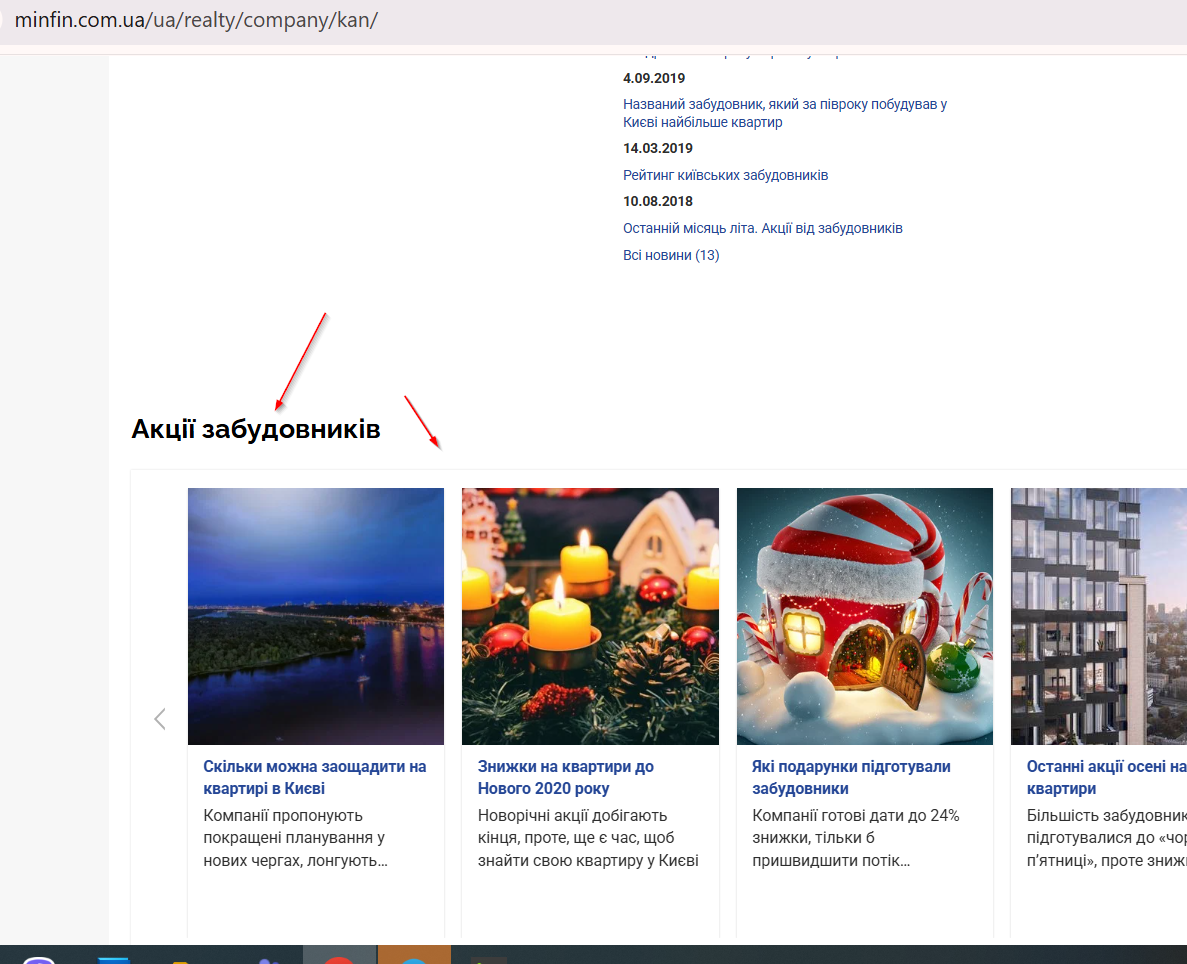Open 'Всі новини (13)' link
Viewport: 1187px width, 964px height.
(x=671, y=255)
